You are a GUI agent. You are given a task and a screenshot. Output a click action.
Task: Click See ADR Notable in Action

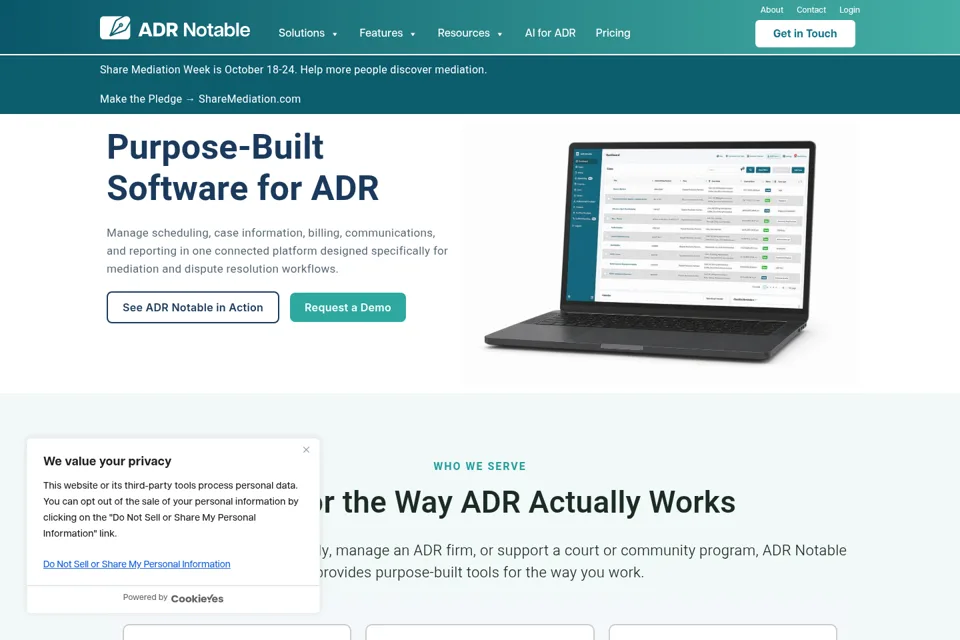[193, 307]
